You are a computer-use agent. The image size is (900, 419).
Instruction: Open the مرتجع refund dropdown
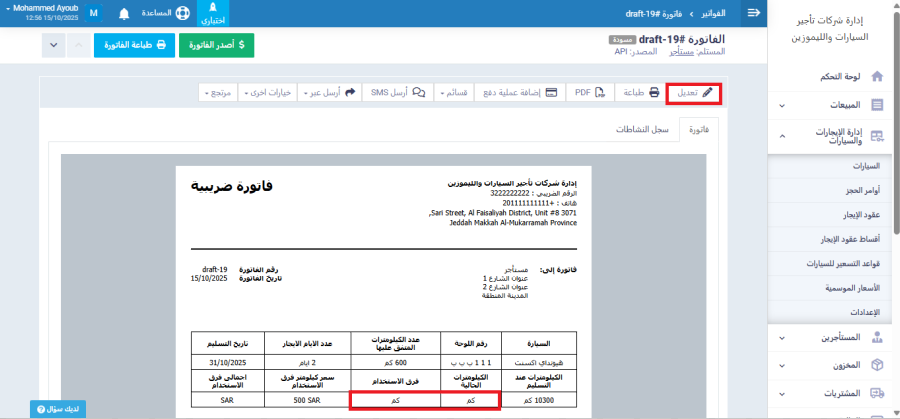(219, 92)
